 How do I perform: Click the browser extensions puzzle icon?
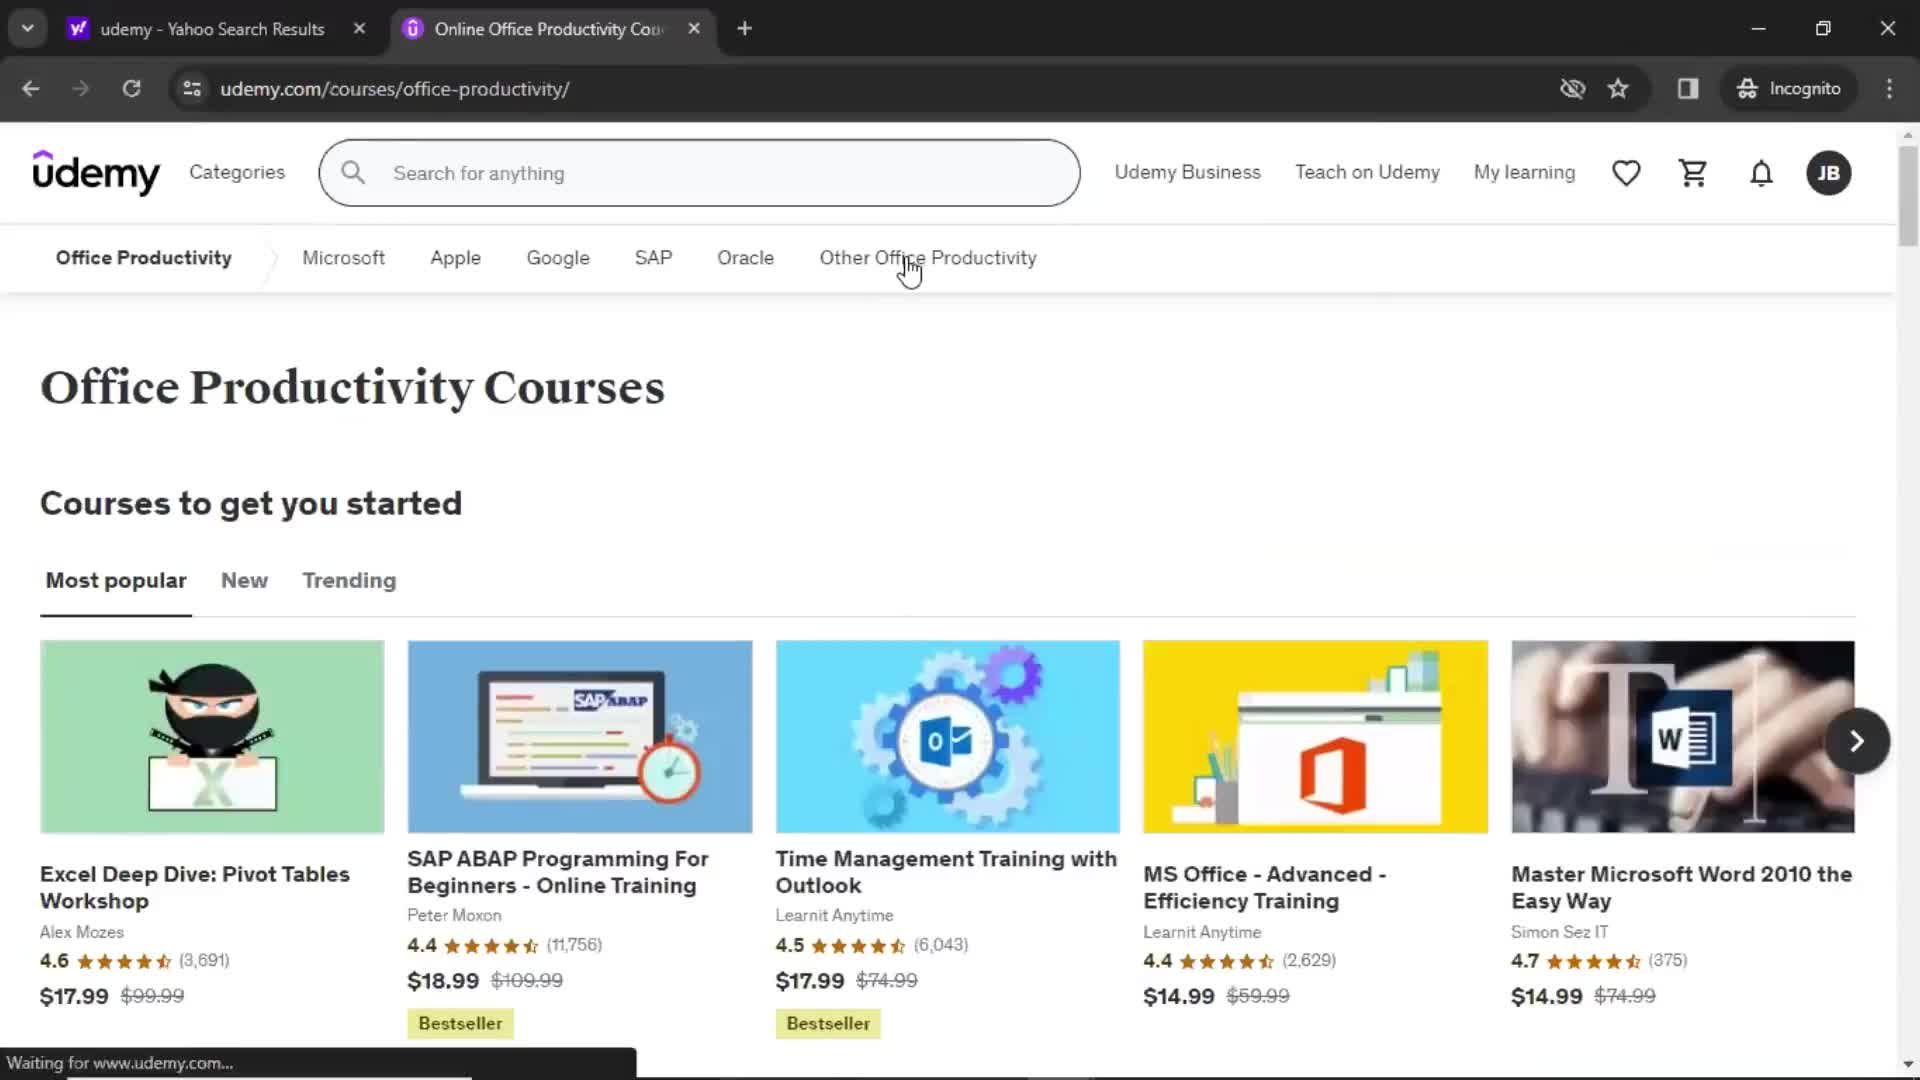(x=1688, y=88)
